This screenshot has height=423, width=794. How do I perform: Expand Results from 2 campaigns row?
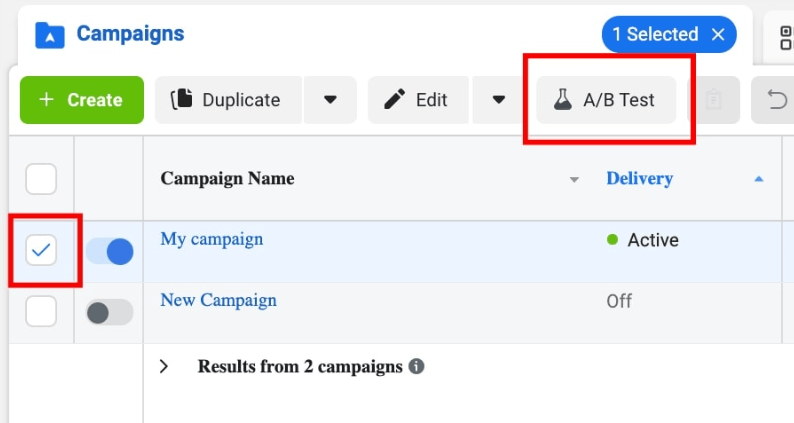point(166,366)
